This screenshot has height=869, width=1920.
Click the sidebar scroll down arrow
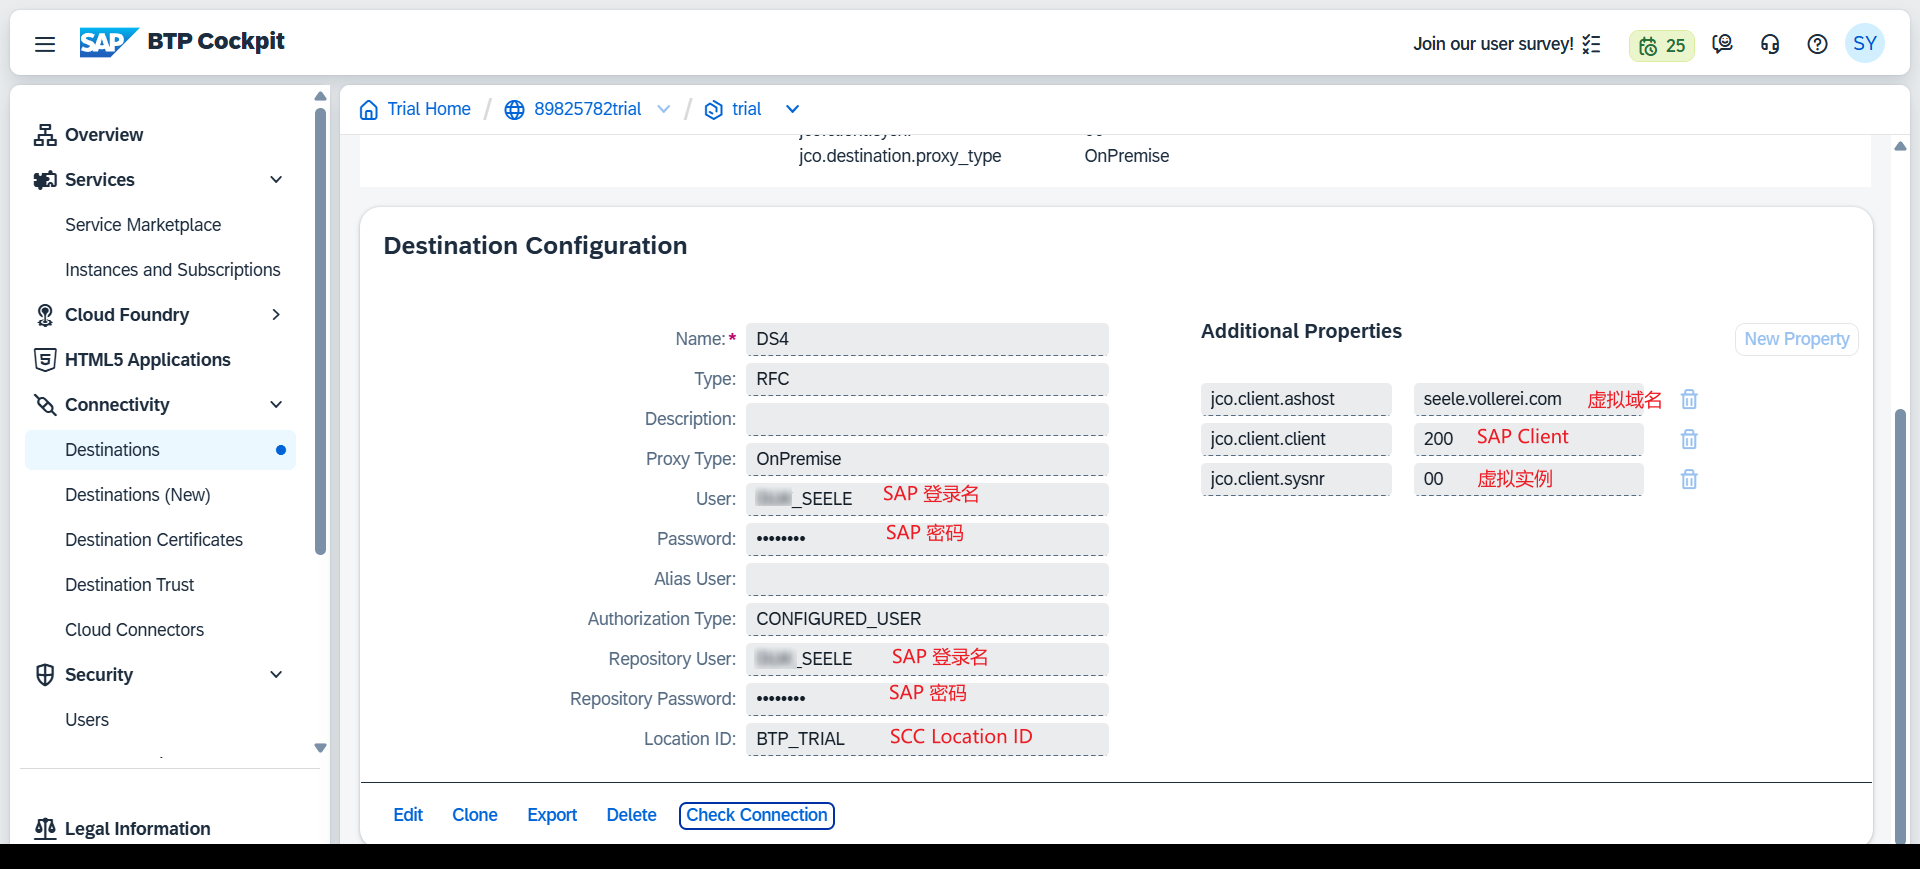point(320,748)
